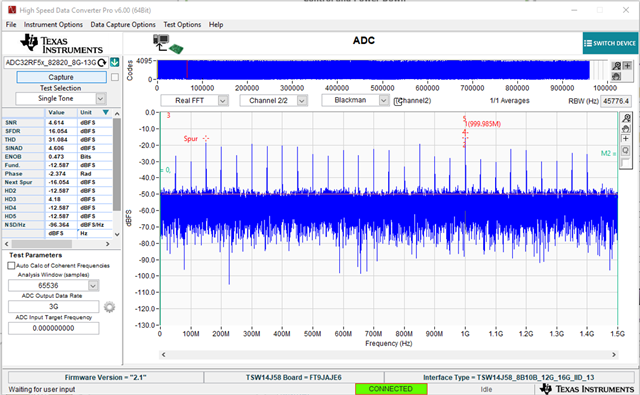Open the ADC Output Data Rate gear settings
640x395 pixels.
pos(109,307)
